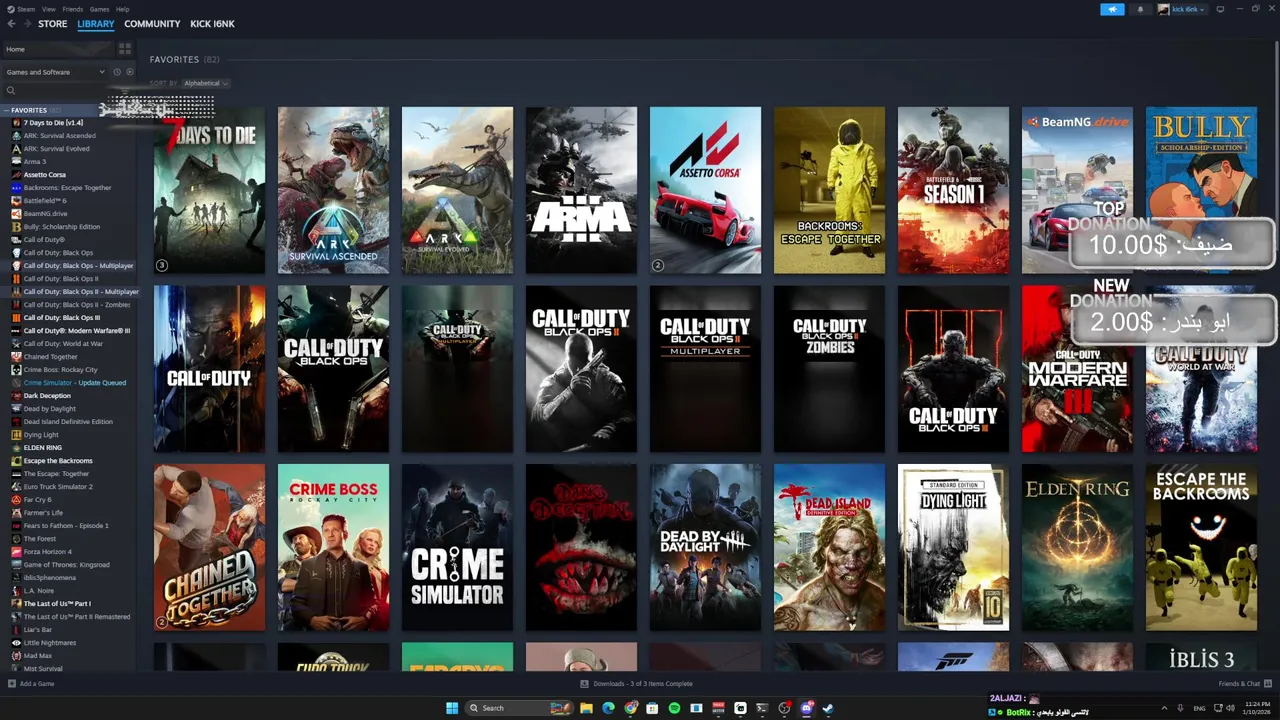The height and width of the screenshot is (720, 1280).
Task: Open the Assetto Corsa cover tile
Action: (705, 190)
